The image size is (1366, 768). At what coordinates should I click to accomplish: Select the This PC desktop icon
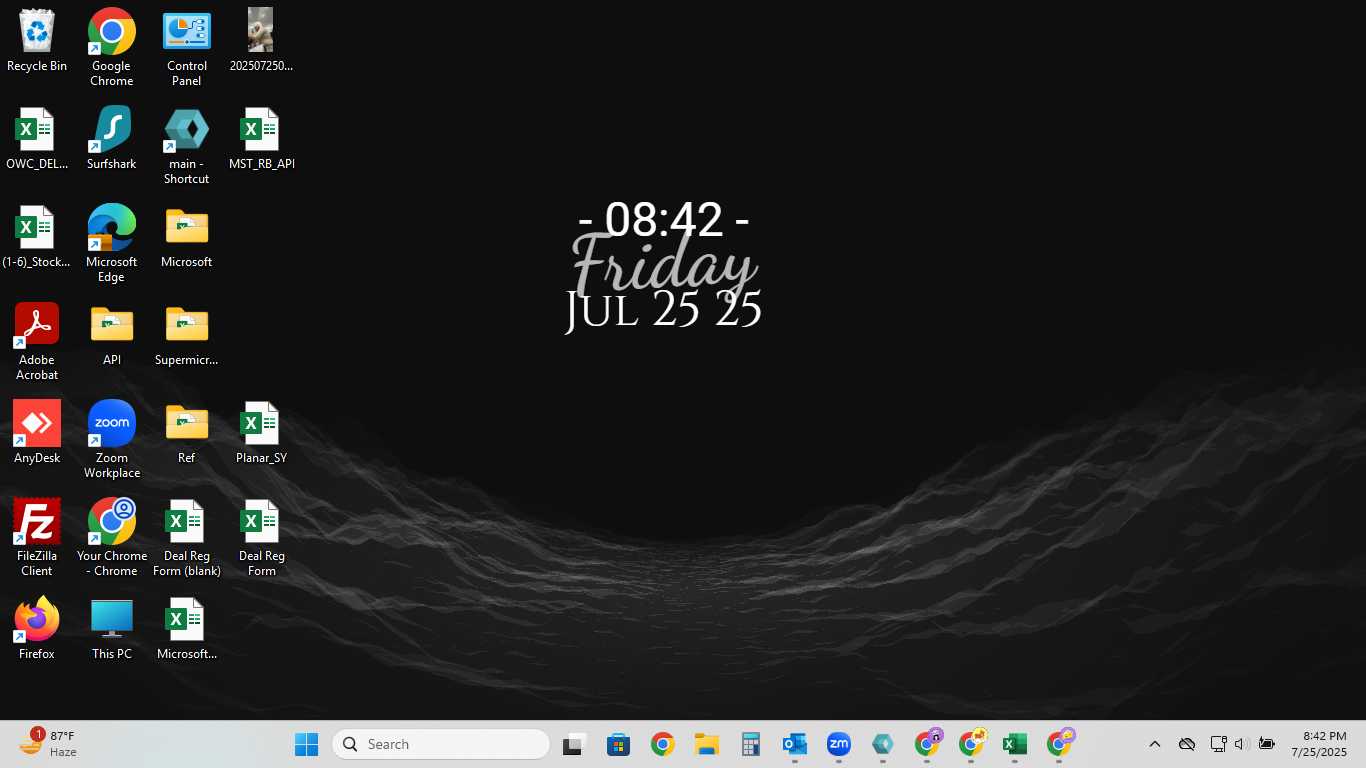pyautogui.click(x=112, y=629)
